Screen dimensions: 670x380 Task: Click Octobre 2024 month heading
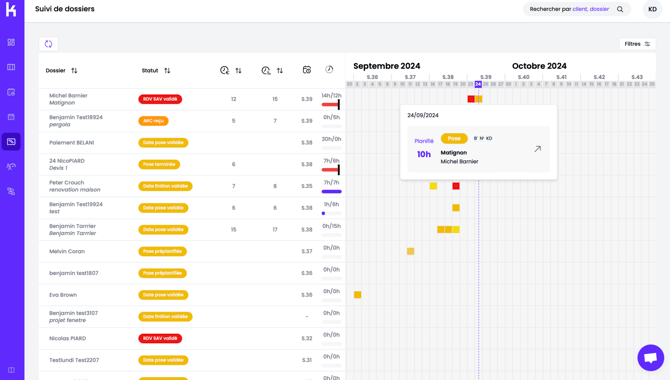(539, 66)
